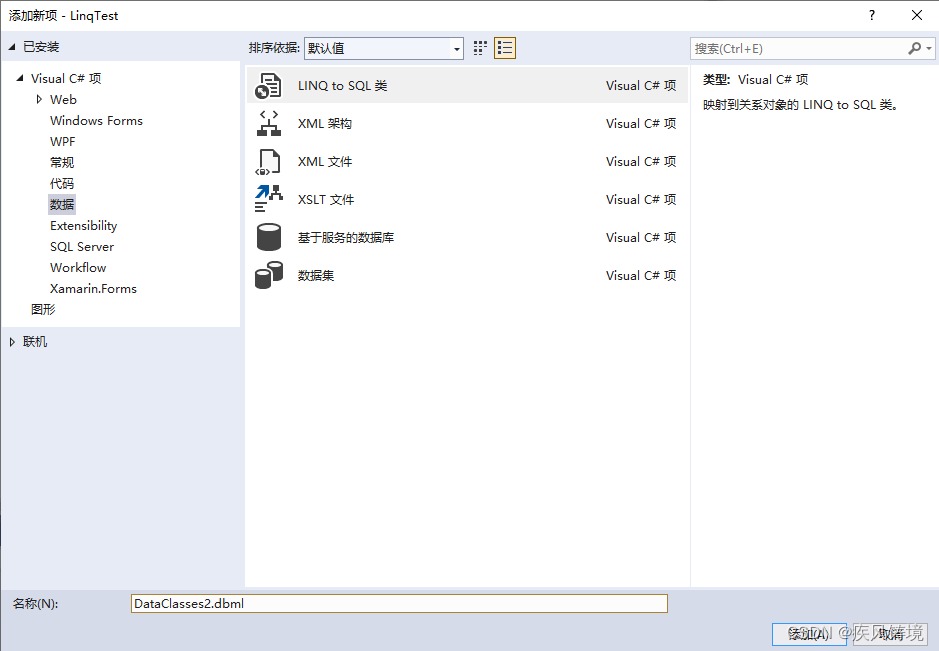The width and height of the screenshot is (939, 651).
Task: Select the LINQ to SQL 类 template icon
Action: point(270,85)
